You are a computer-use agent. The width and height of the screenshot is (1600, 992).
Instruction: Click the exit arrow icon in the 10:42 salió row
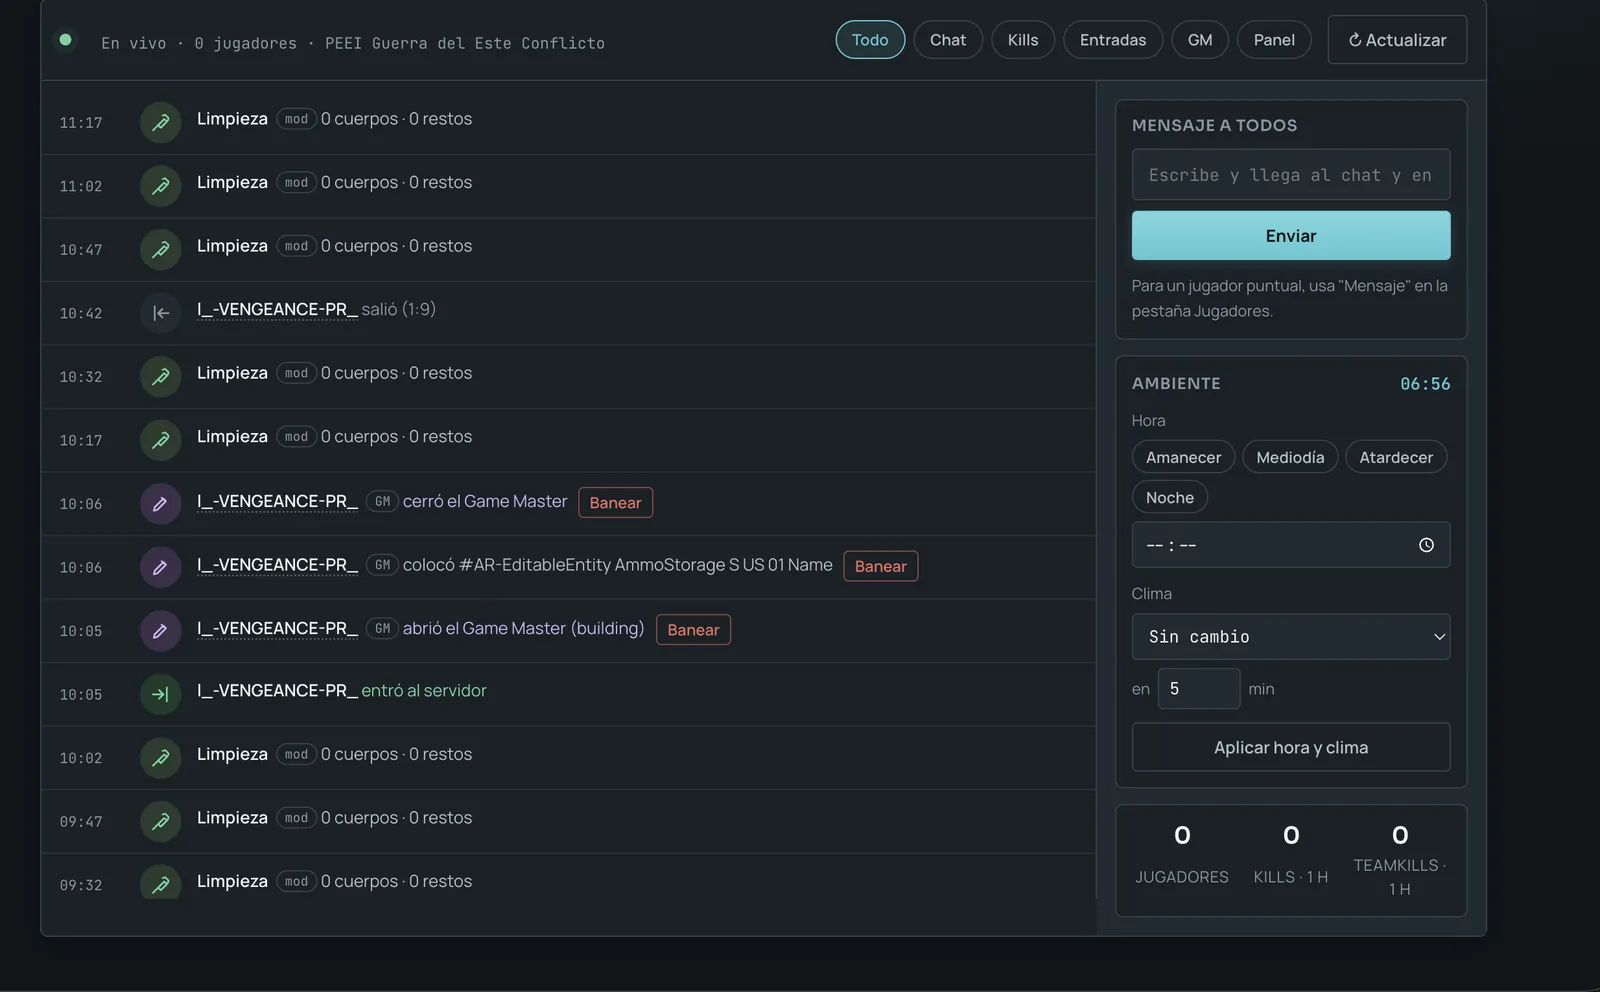tap(160, 313)
